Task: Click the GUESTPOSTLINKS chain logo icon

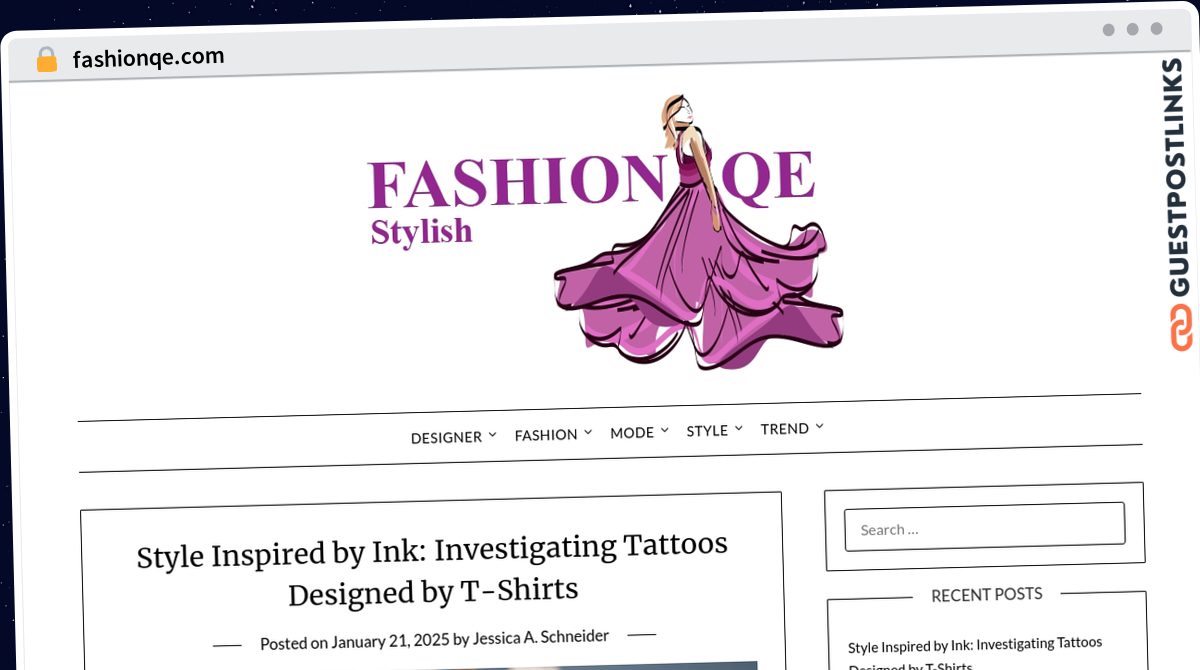Action: point(1180,326)
